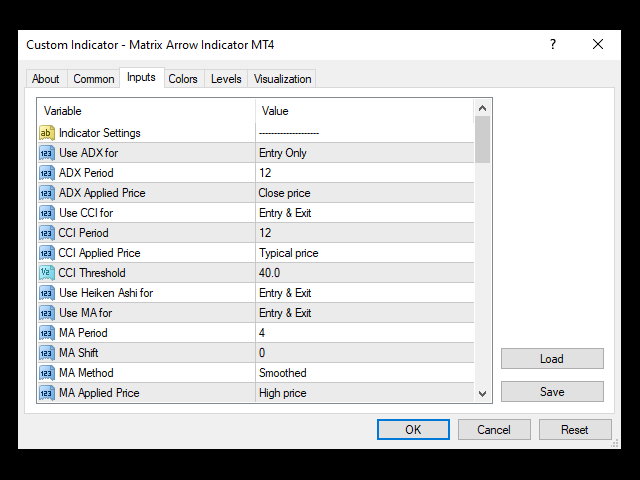
Task: Click the icon beside ADX Period
Action: pyautogui.click(x=47, y=173)
